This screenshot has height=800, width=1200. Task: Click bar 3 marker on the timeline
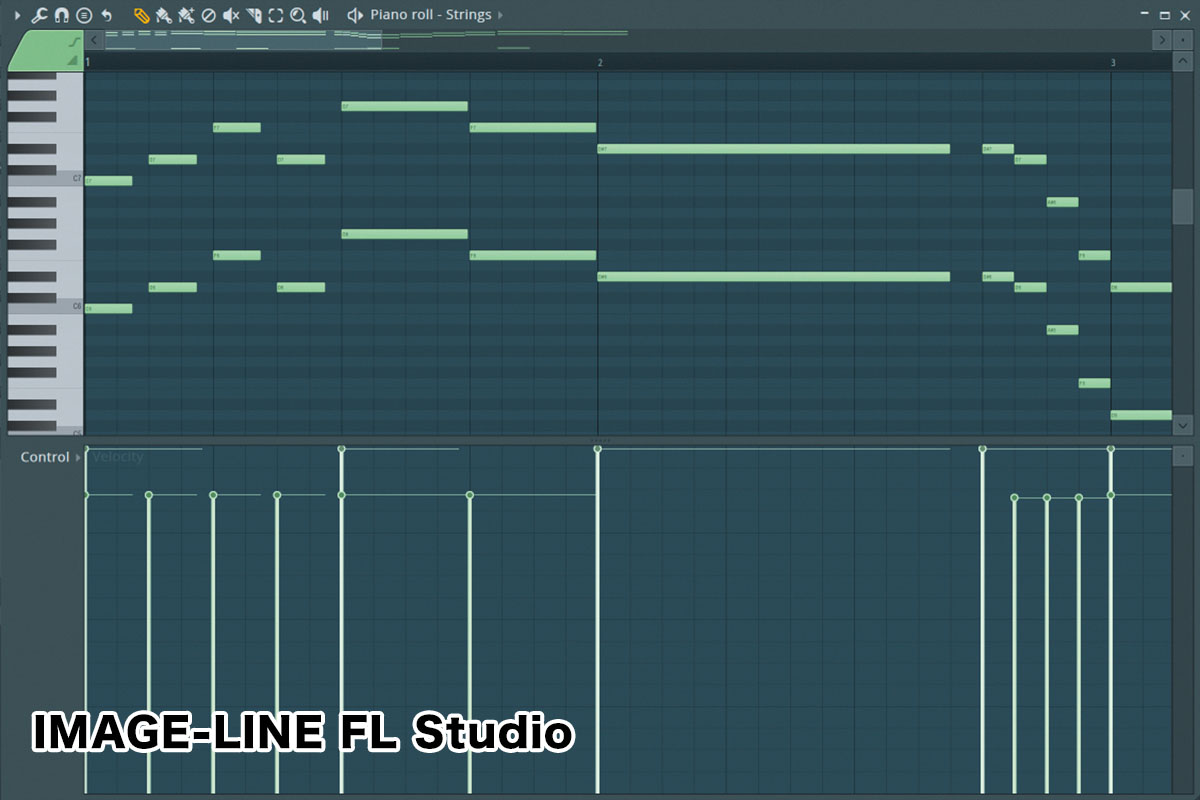1113,62
